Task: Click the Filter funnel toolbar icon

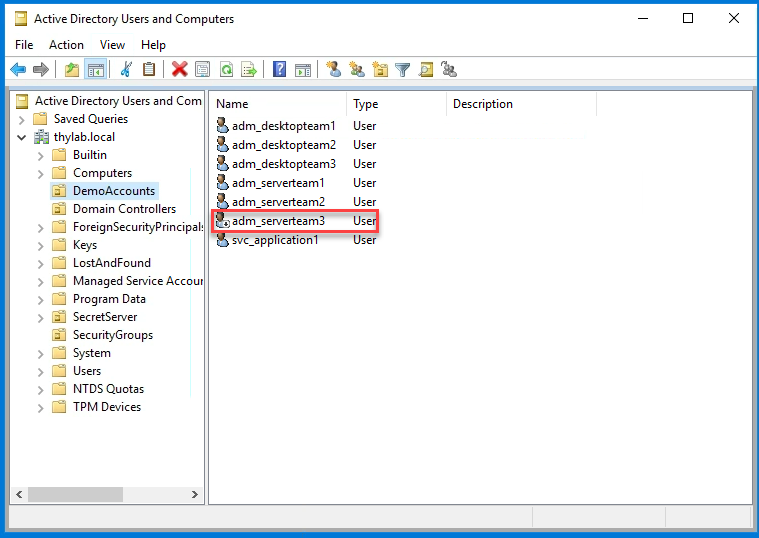Action: tap(403, 69)
